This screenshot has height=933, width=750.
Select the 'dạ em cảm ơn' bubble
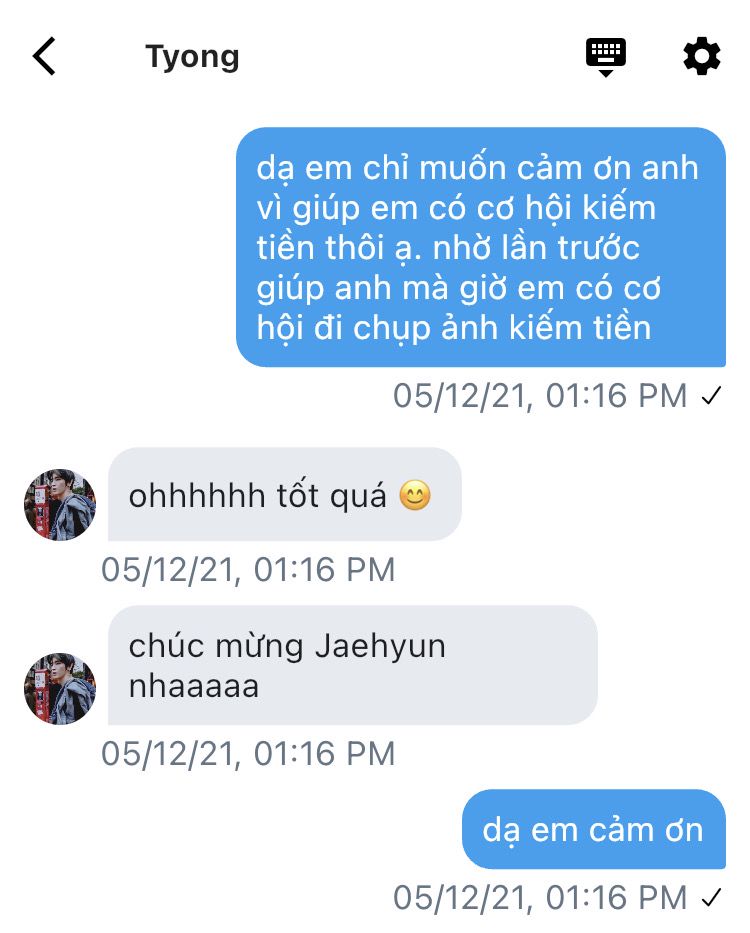594,829
